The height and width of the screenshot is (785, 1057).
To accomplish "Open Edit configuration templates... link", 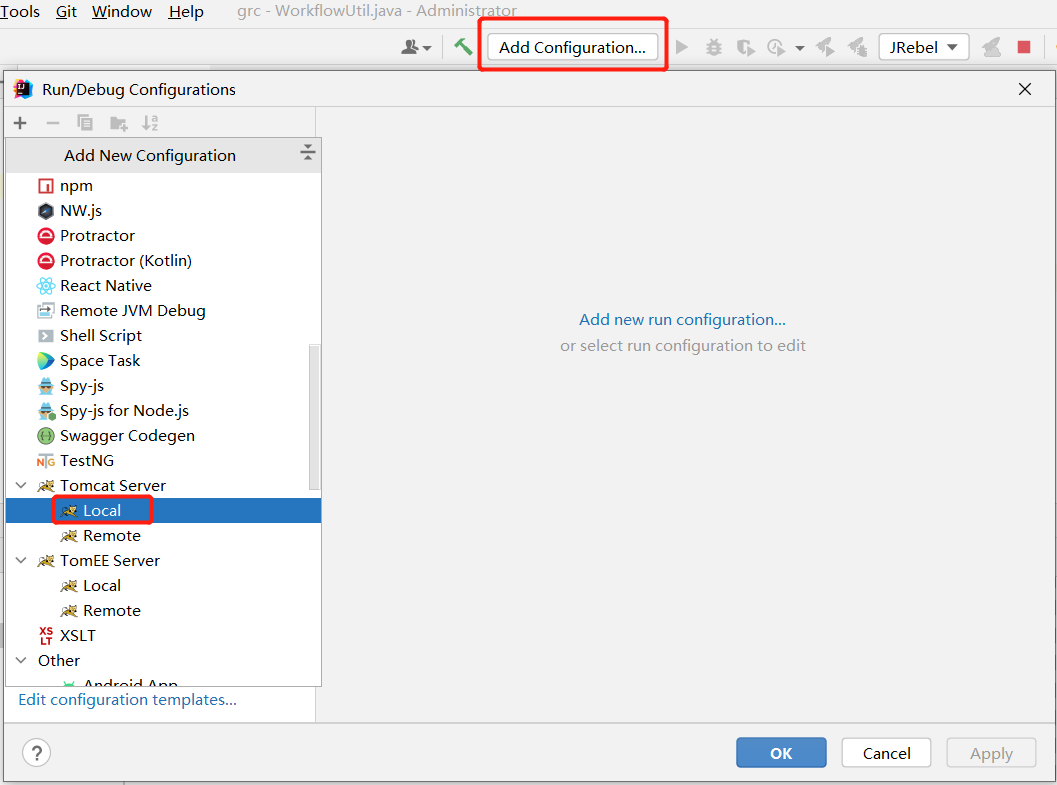I will 127,699.
